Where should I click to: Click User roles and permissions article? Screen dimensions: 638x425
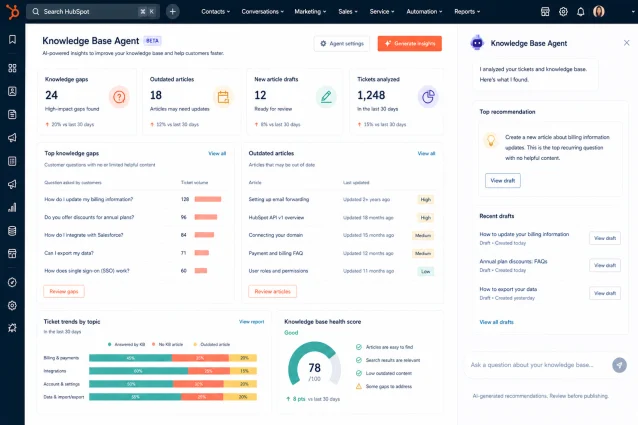pyautogui.click(x=278, y=271)
